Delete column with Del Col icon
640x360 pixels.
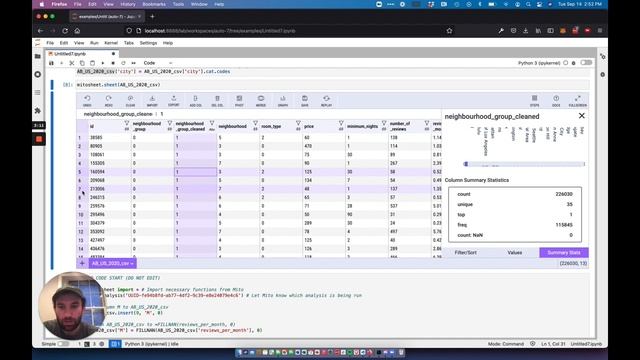217,100
